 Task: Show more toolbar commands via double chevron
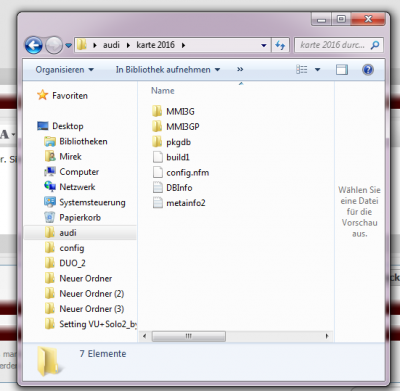(x=240, y=69)
